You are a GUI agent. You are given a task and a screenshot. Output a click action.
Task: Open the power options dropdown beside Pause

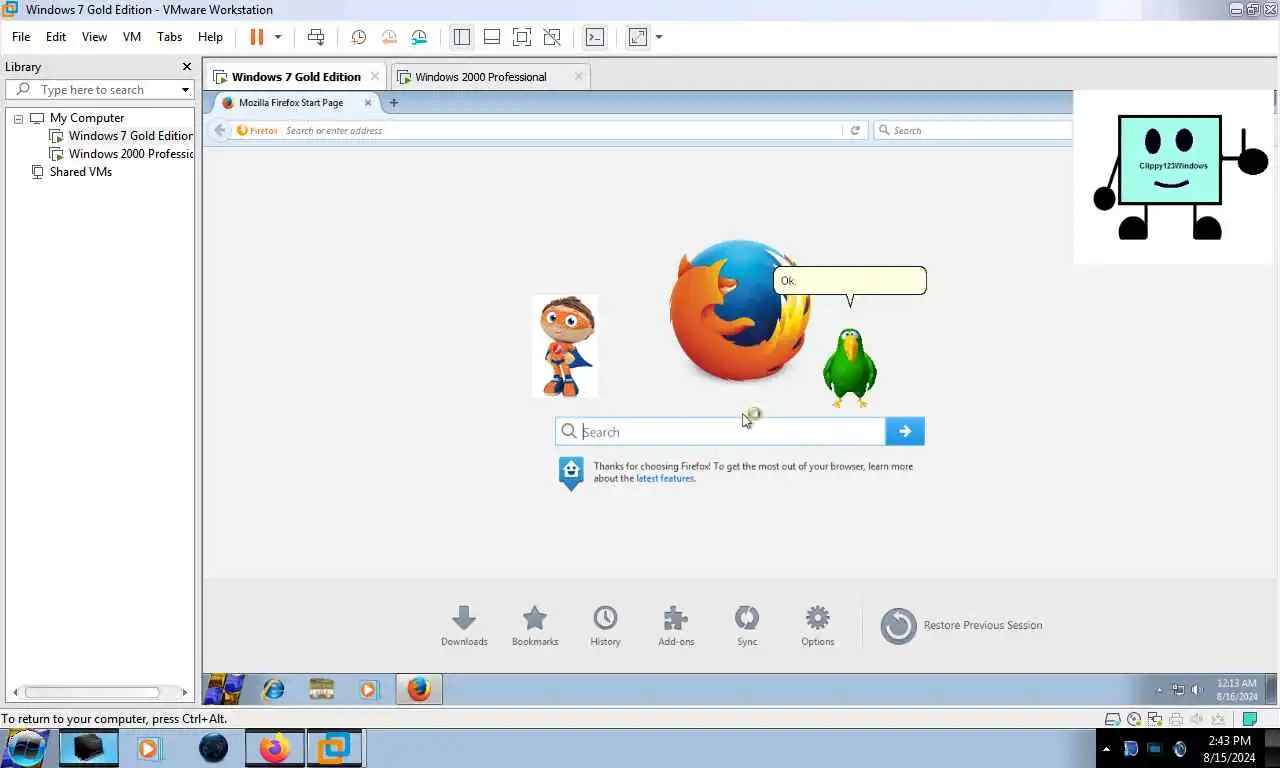[x=278, y=37]
